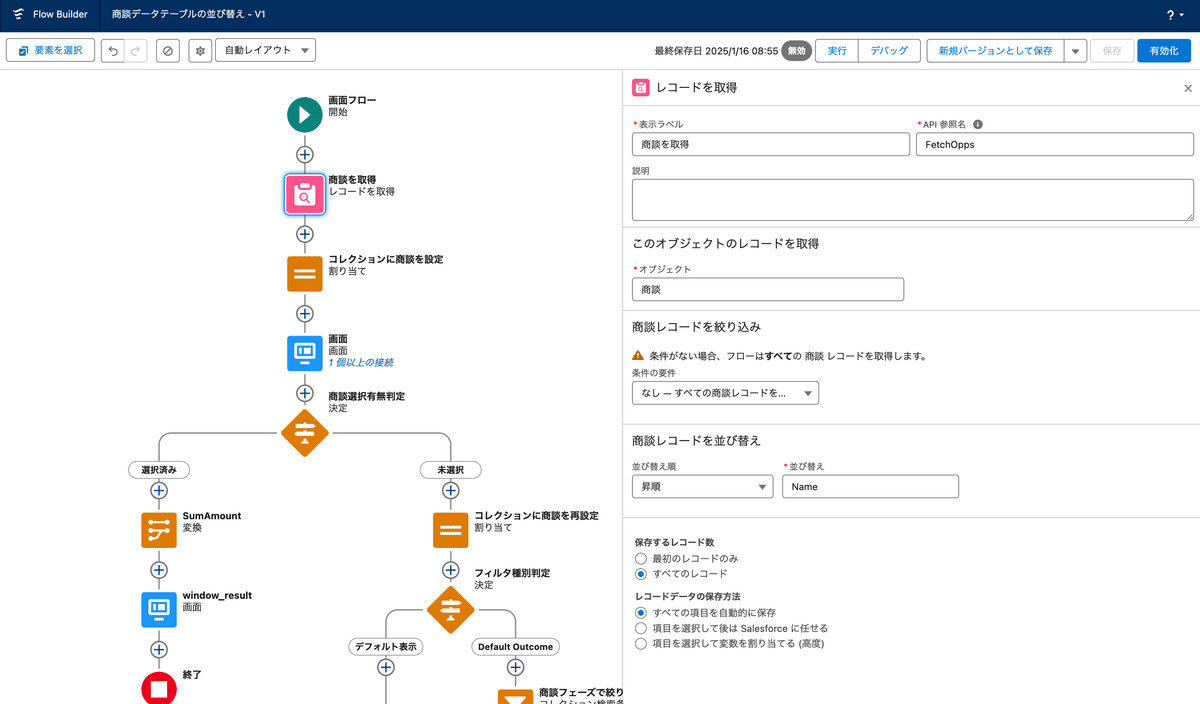Select 最初のレコードのみ radio button

click(641, 558)
